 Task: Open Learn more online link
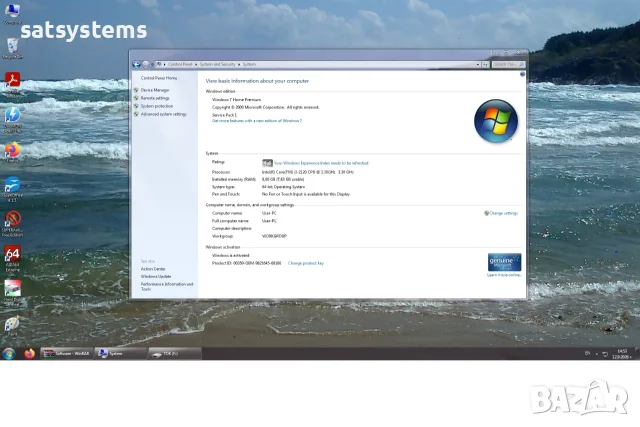[x=504, y=275]
